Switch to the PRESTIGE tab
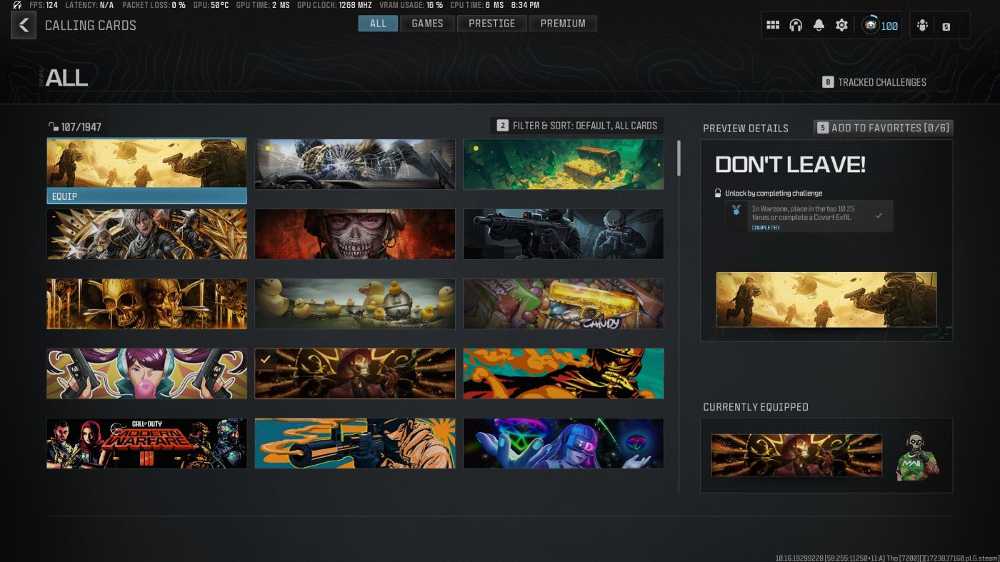 (492, 24)
